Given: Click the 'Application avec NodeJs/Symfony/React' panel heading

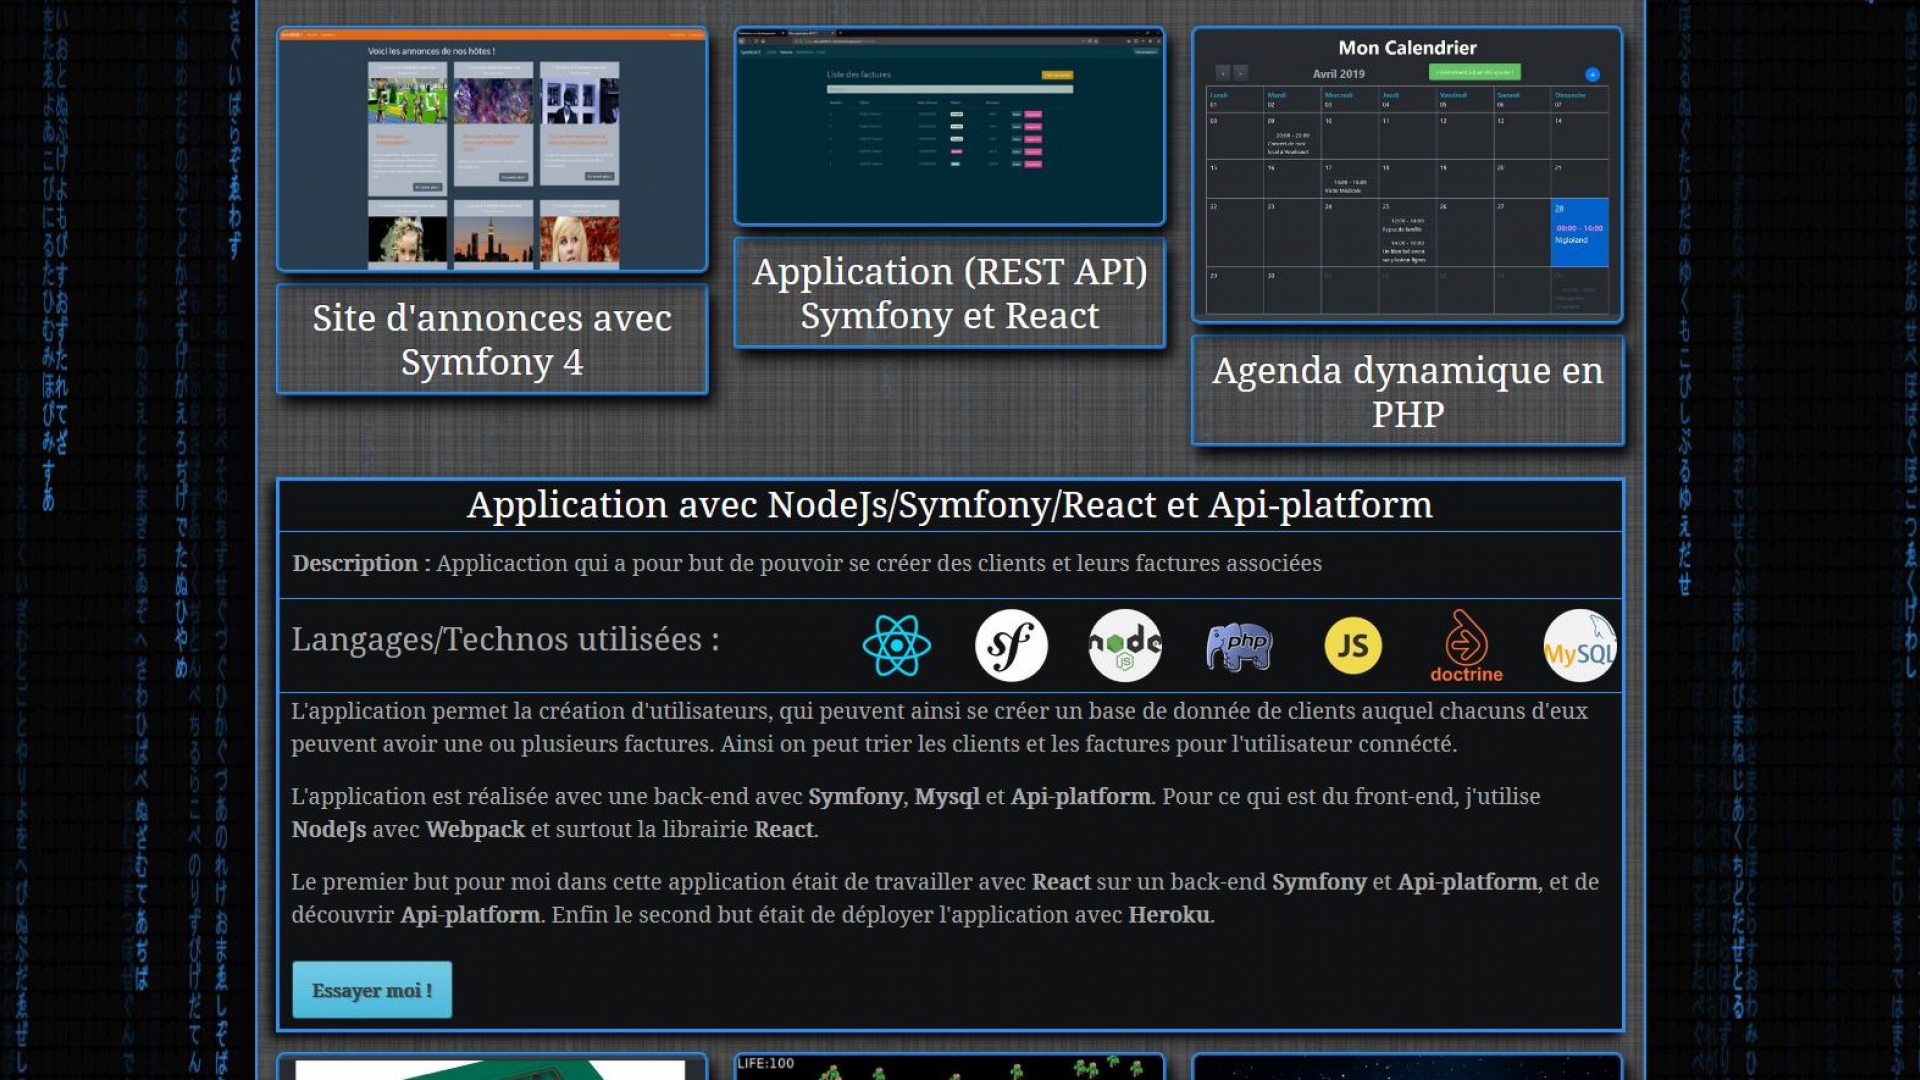Looking at the screenshot, I should click(949, 505).
